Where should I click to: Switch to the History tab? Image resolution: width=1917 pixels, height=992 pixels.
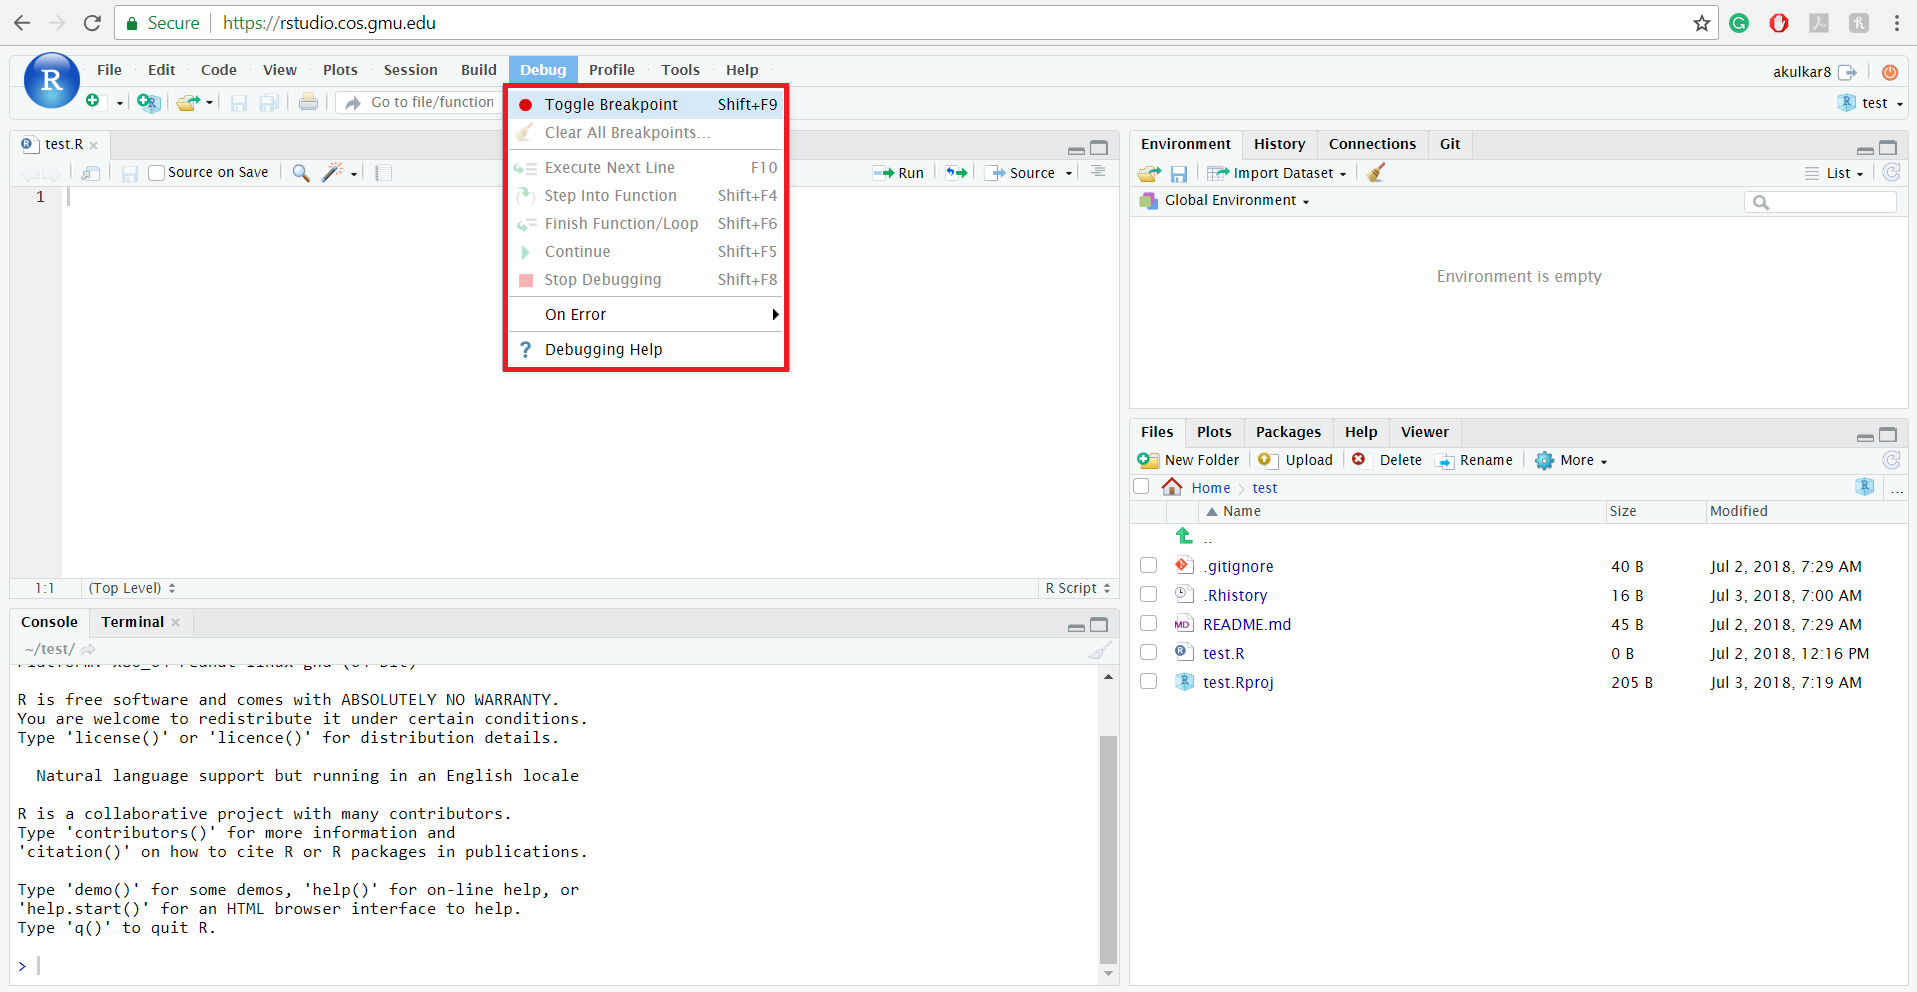(x=1279, y=144)
